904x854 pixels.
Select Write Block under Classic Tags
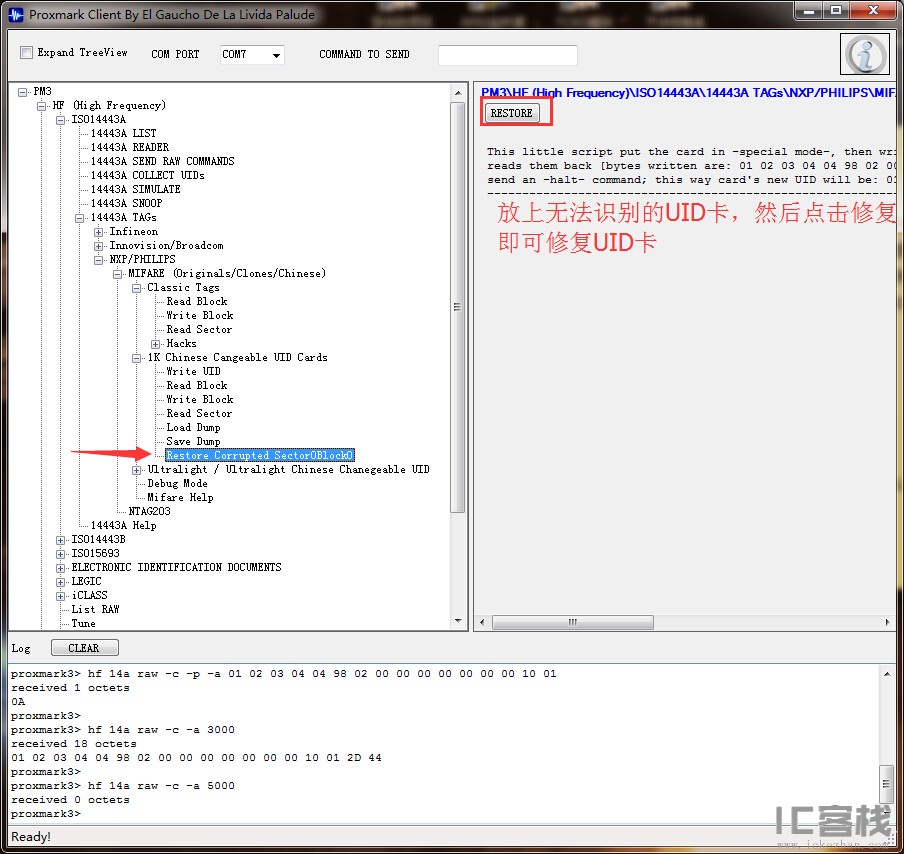199,315
